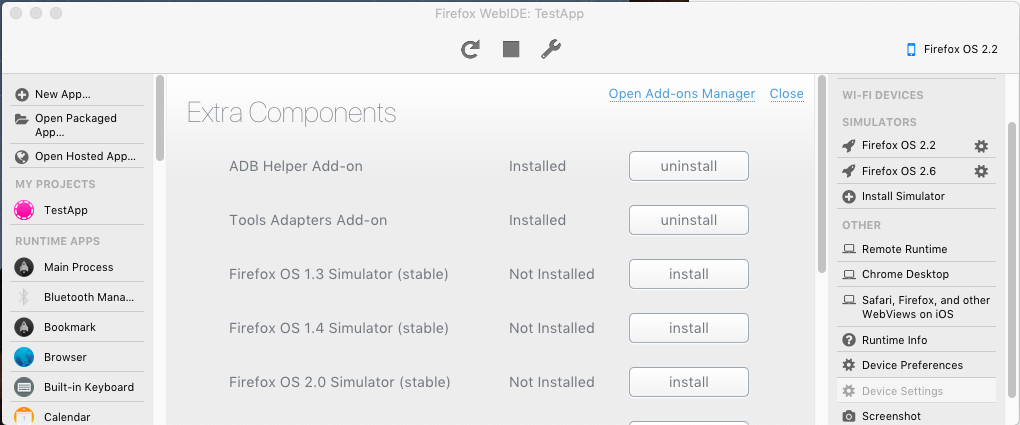Viewport: 1020px width, 425px height.
Task: Uninstall the ADB Helper Add-on
Action: [x=688, y=166]
